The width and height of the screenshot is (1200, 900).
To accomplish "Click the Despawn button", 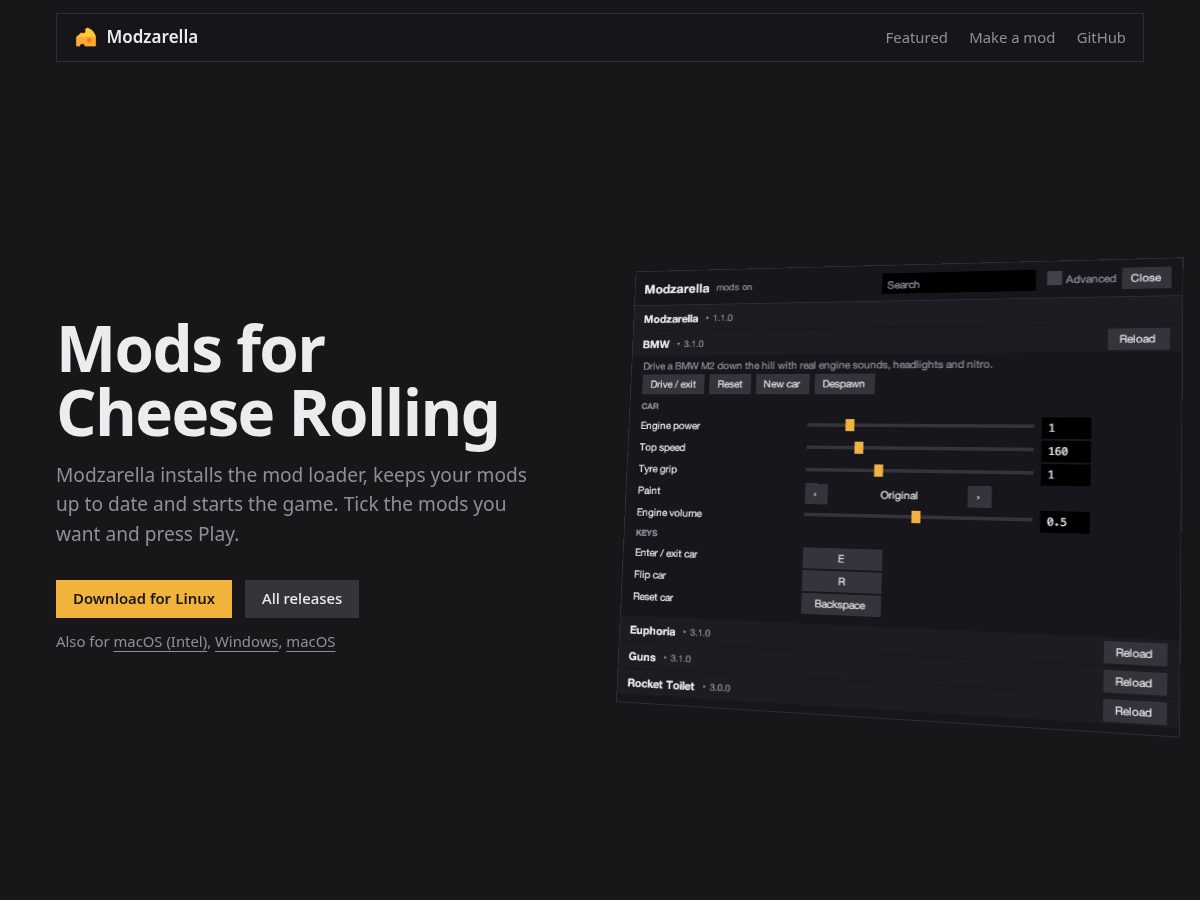I will click(x=844, y=384).
